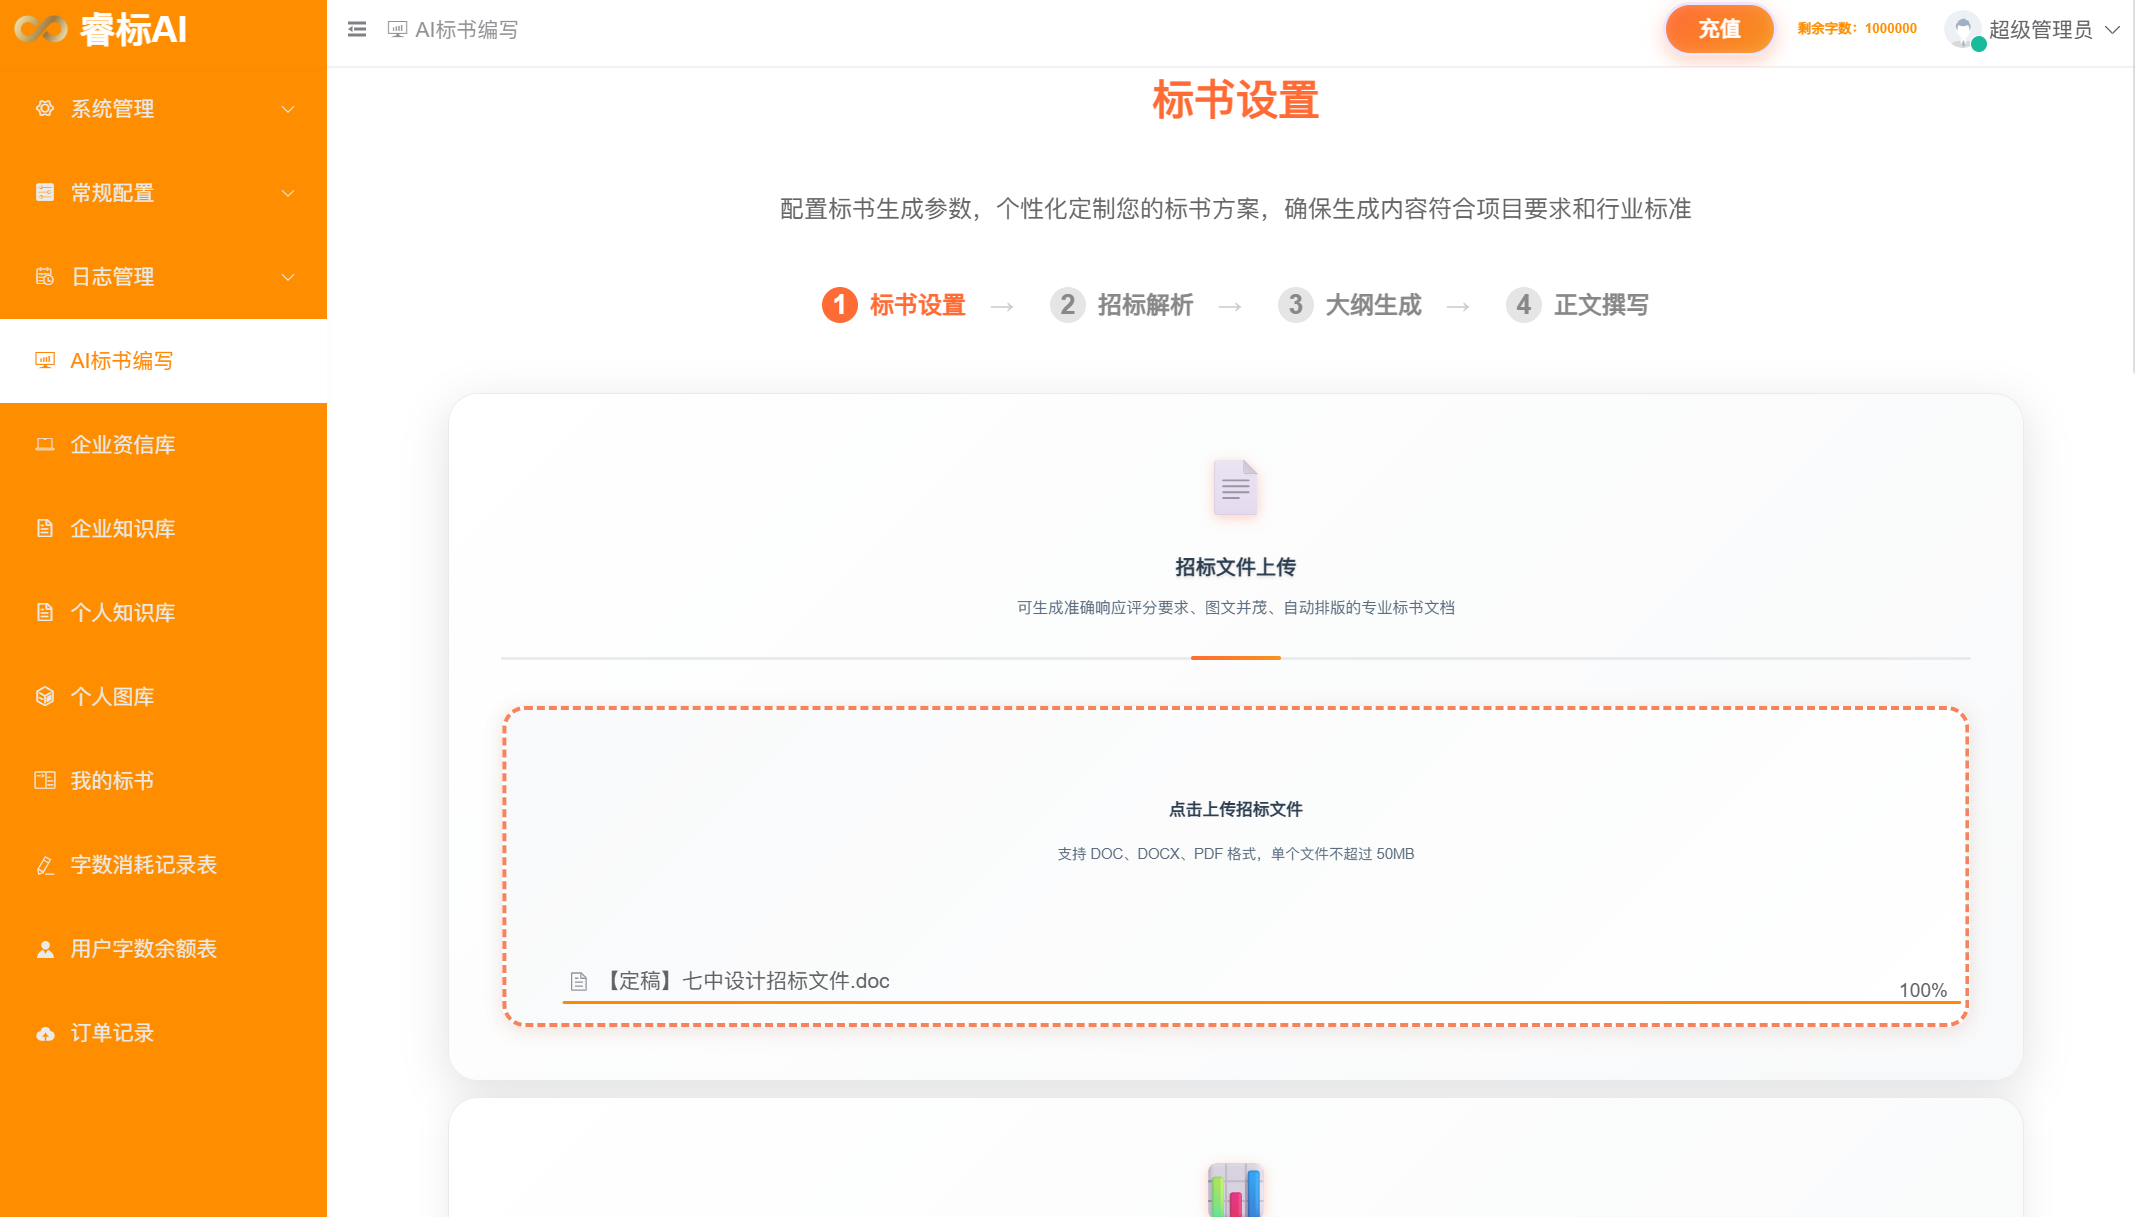Open 企业资信库 from the sidebar
The width and height of the screenshot is (2135, 1217).
123,445
